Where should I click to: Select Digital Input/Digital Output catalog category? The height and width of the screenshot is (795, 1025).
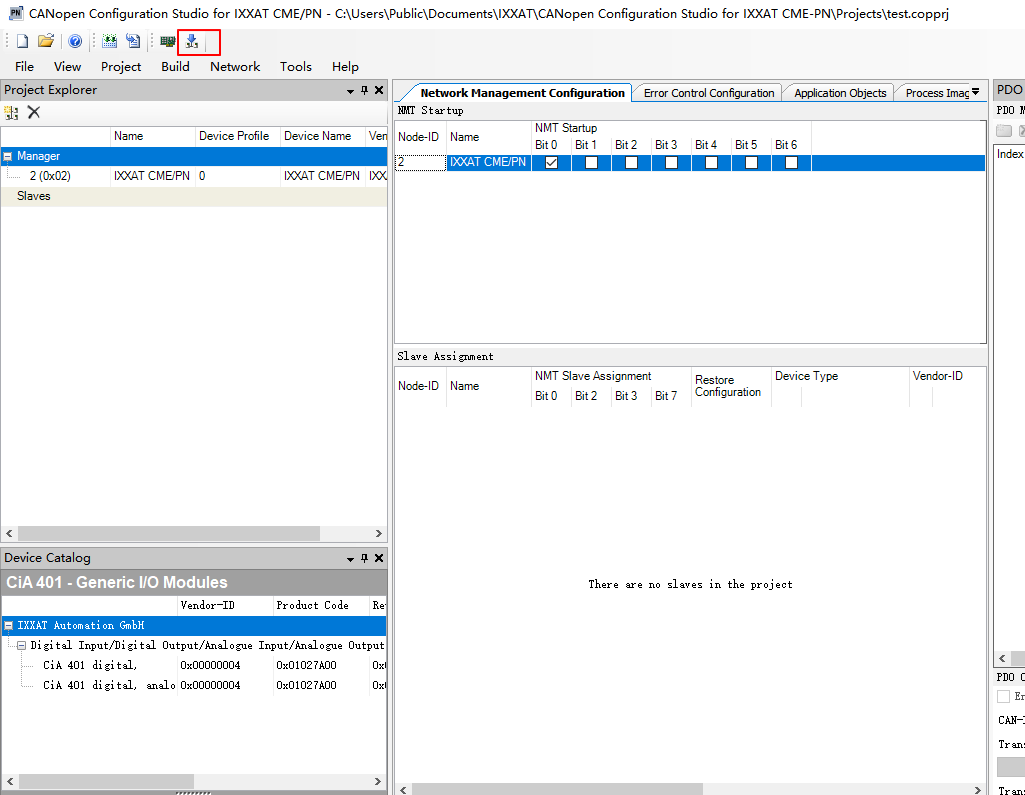point(207,645)
